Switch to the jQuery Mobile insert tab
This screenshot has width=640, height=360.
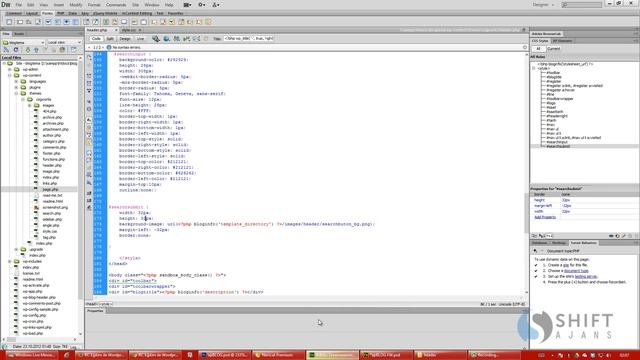[x=105, y=13]
